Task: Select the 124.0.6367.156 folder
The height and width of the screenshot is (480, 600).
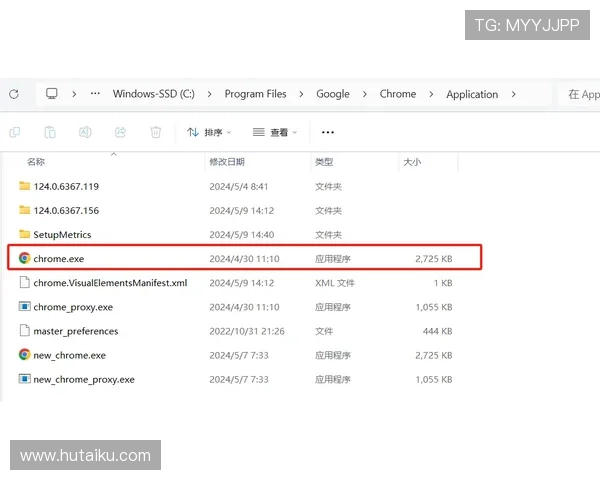Action: coord(66,210)
